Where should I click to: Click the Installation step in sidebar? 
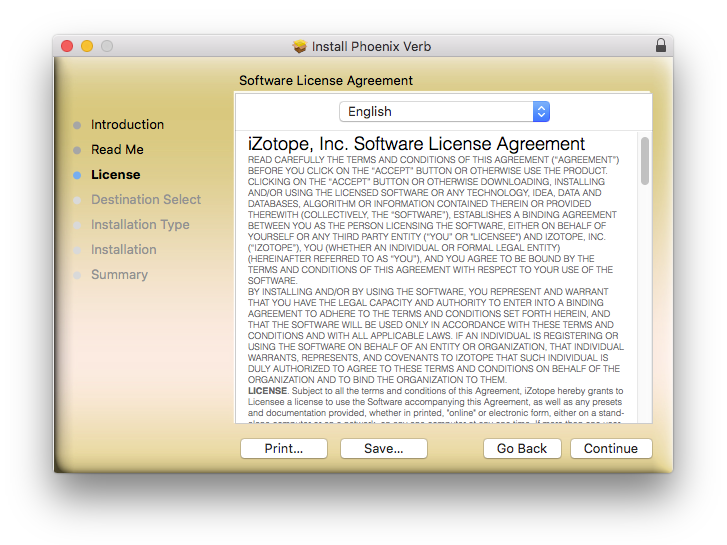coord(123,250)
